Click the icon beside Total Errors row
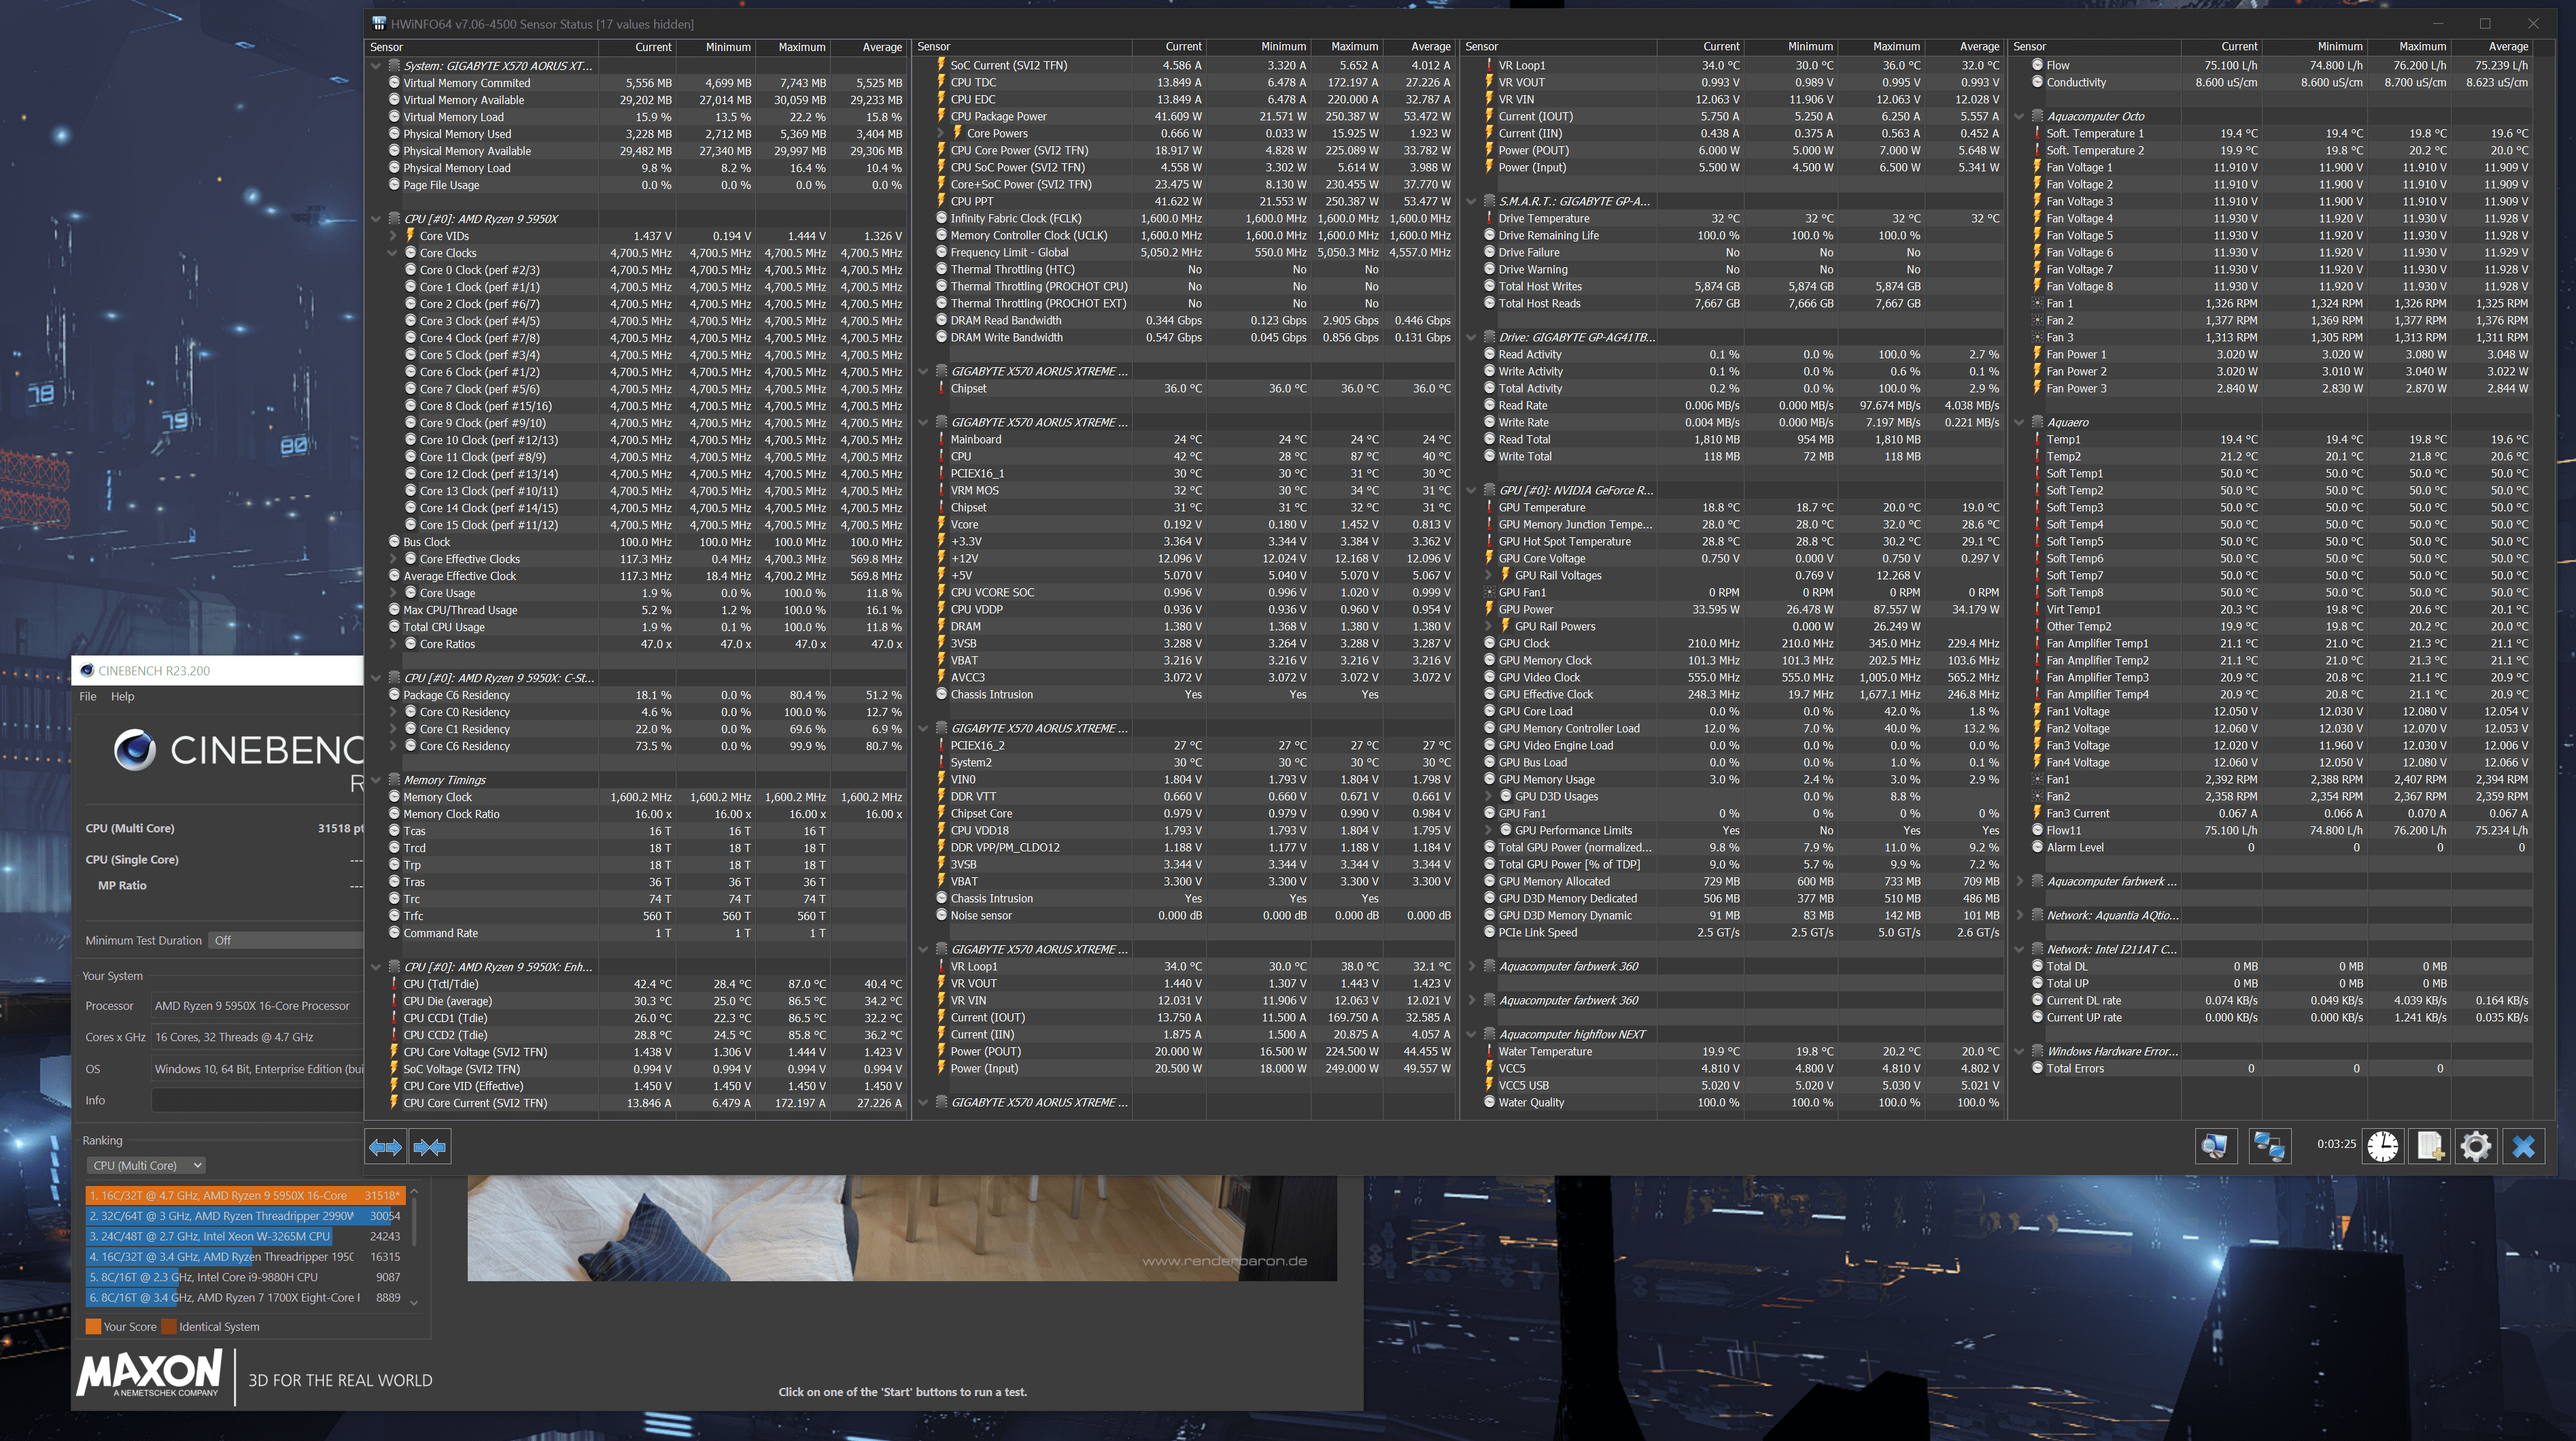The width and height of the screenshot is (2576, 1441). click(2037, 1069)
